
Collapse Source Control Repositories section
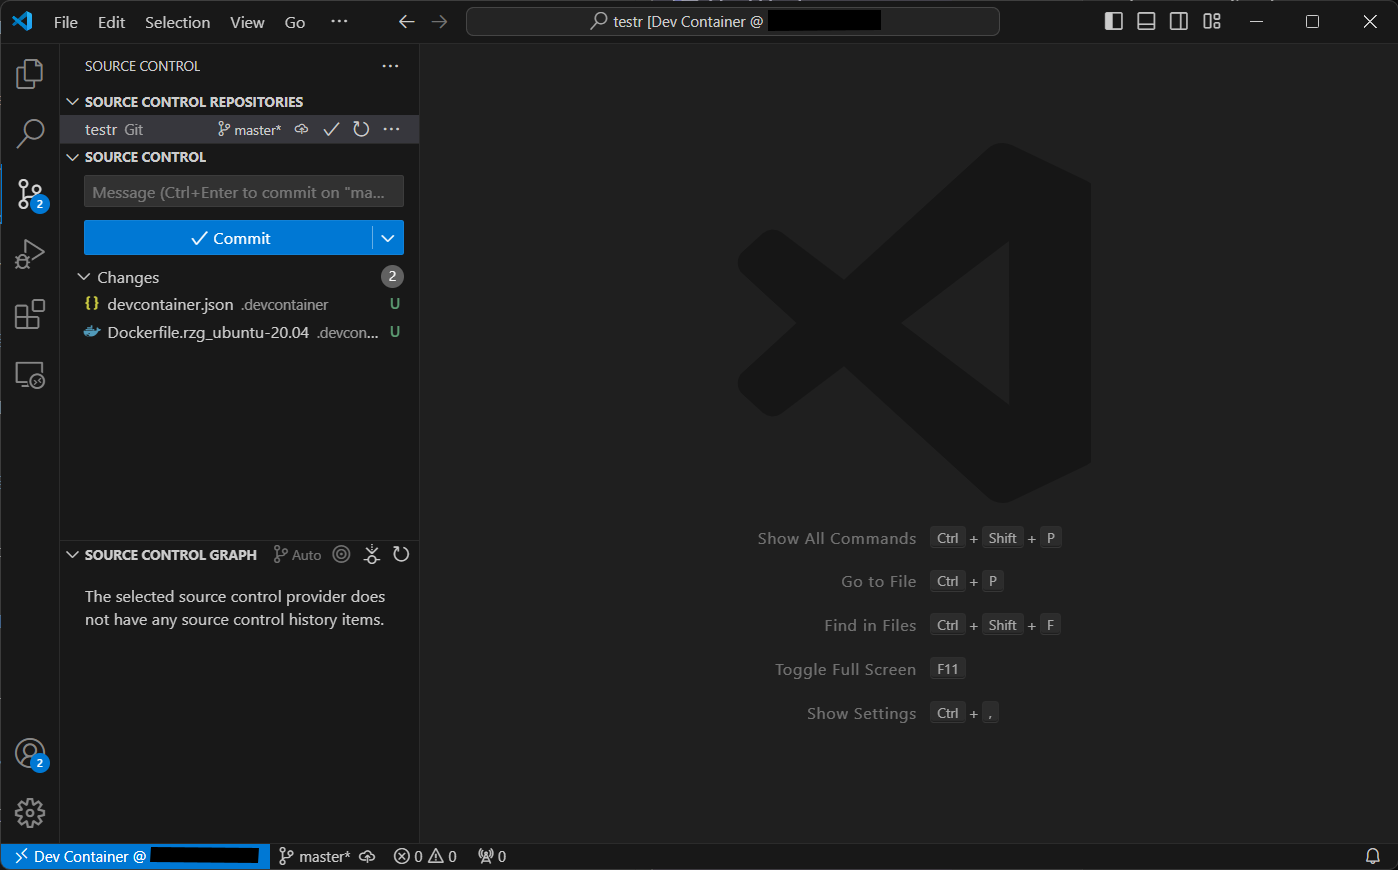click(x=72, y=102)
